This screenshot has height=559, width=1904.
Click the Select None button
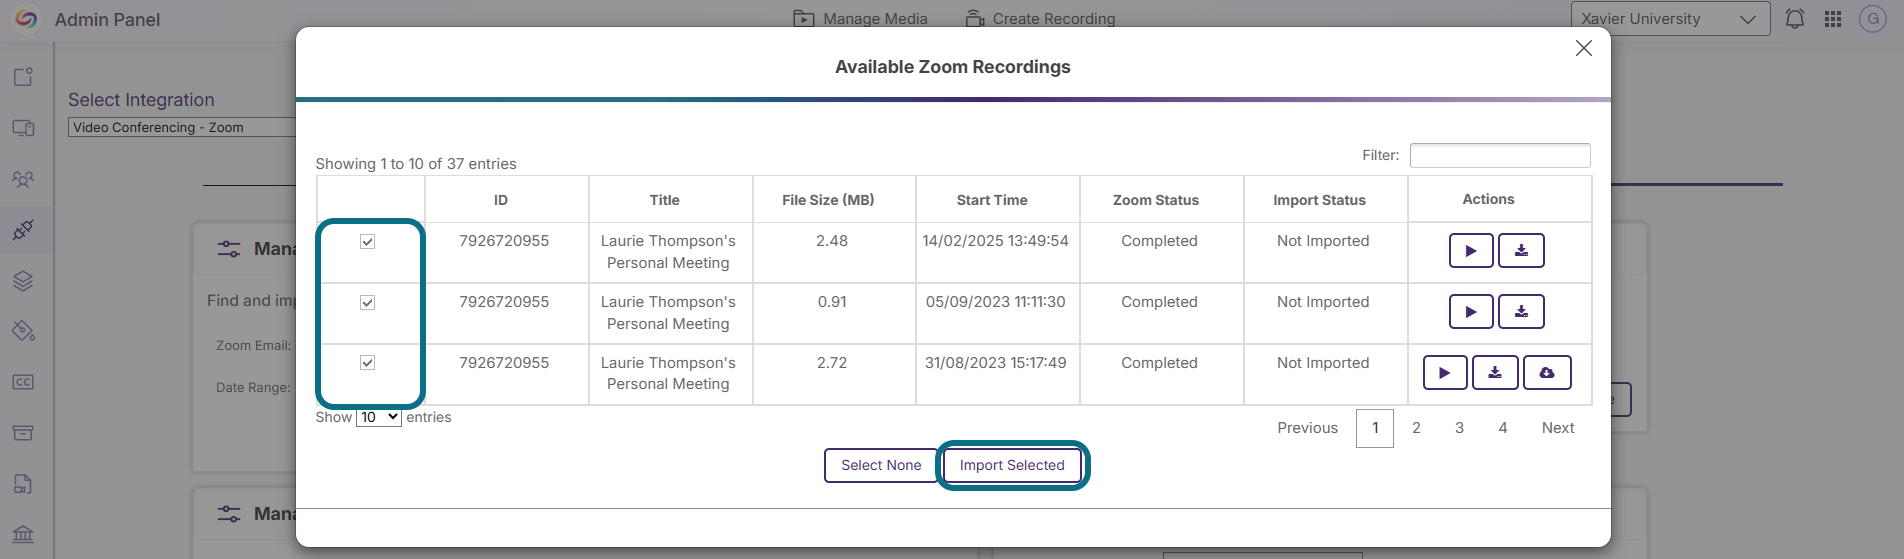click(881, 465)
